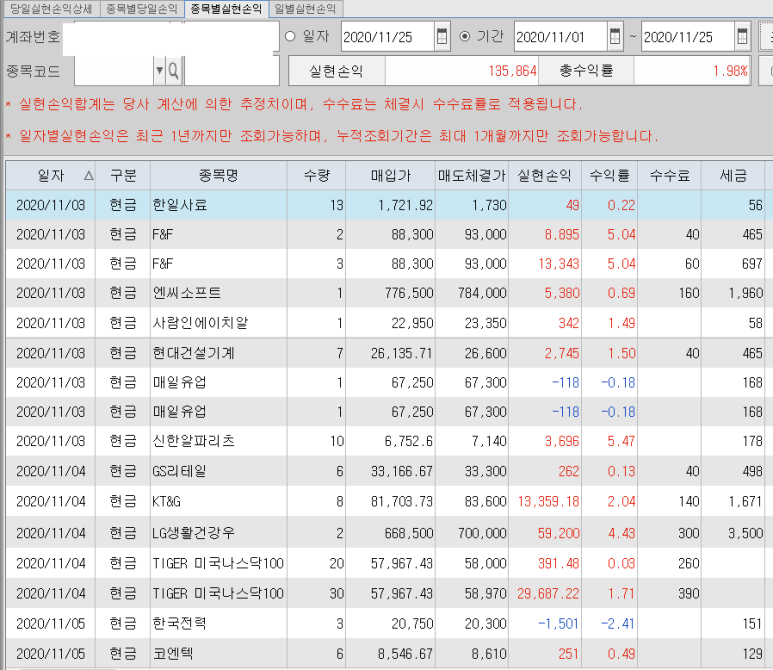The height and width of the screenshot is (670, 773).
Task: Sort by 수량 column header
Action: pyautogui.click(x=316, y=176)
